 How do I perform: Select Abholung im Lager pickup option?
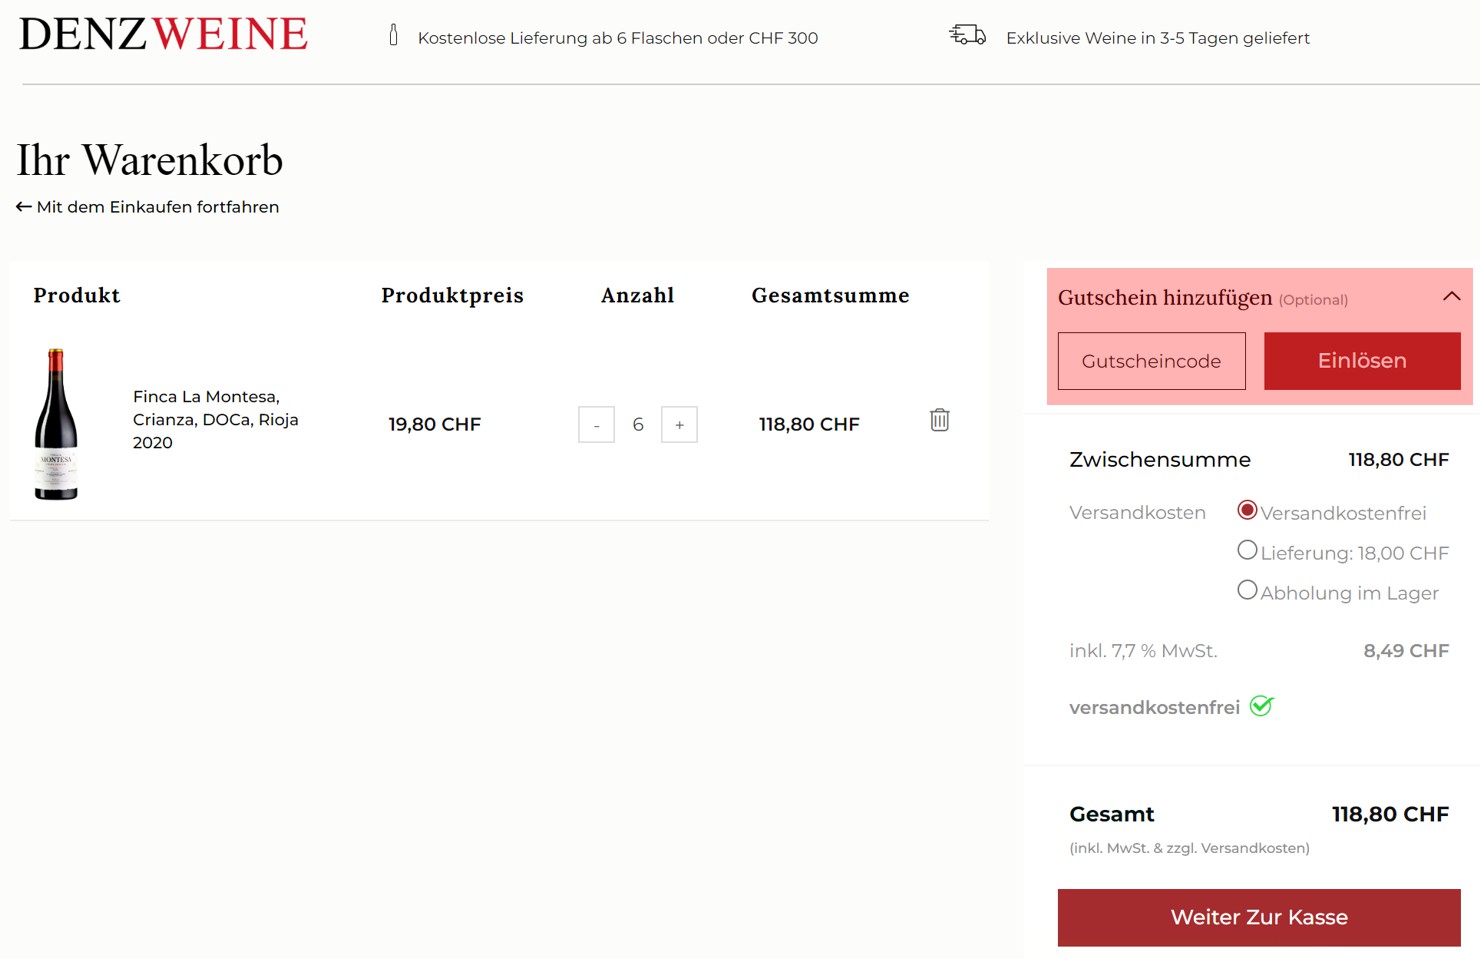pyautogui.click(x=1247, y=591)
